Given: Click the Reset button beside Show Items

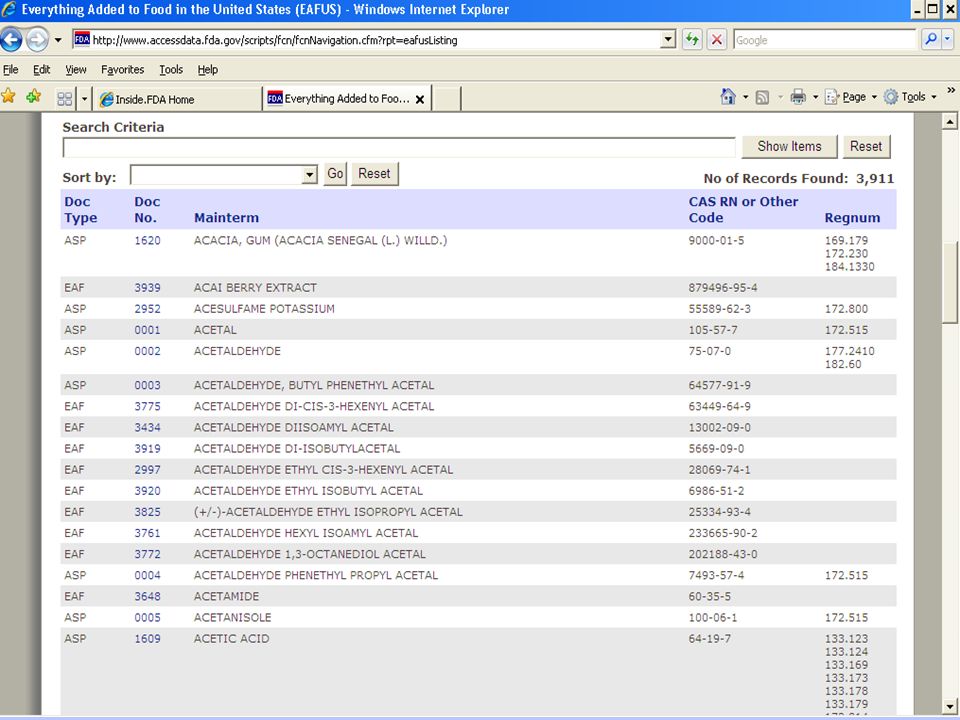Looking at the screenshot, I should pos(866,146).
